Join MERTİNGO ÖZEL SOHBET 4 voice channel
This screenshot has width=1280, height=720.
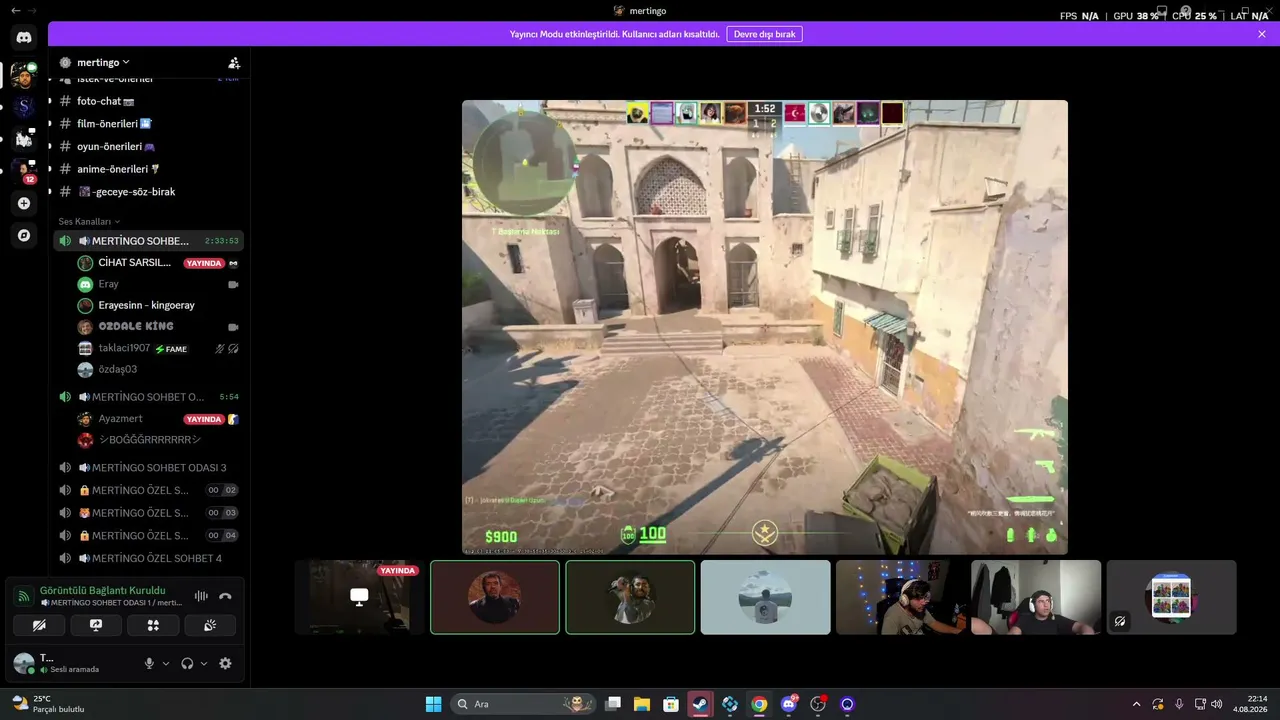click(148, 558)
